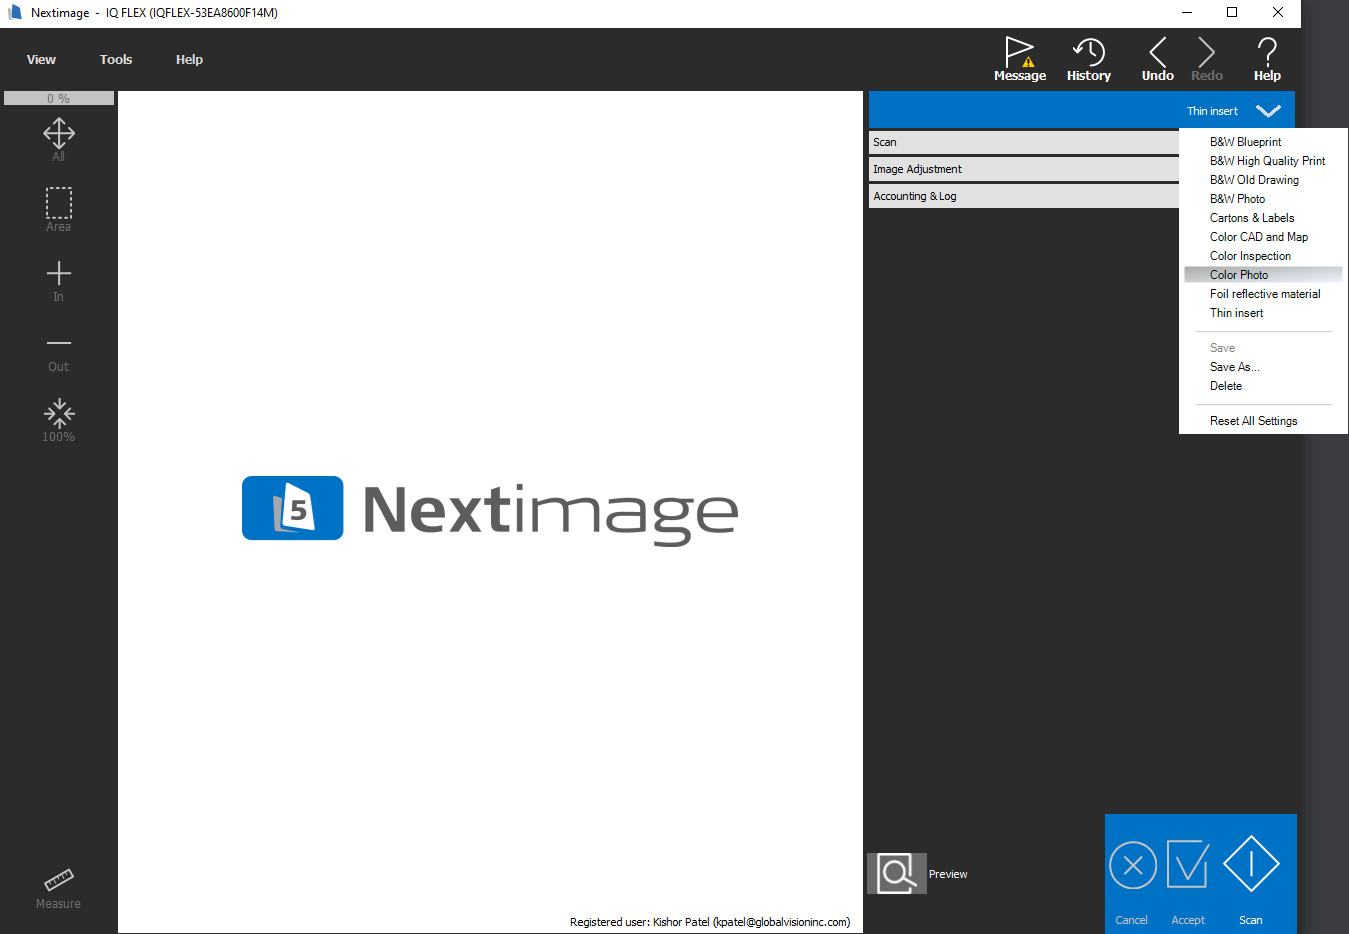Expand the Scan settings section
Screen dimensions: 1349x934
pyautogui.click(x=1022, y=142)
